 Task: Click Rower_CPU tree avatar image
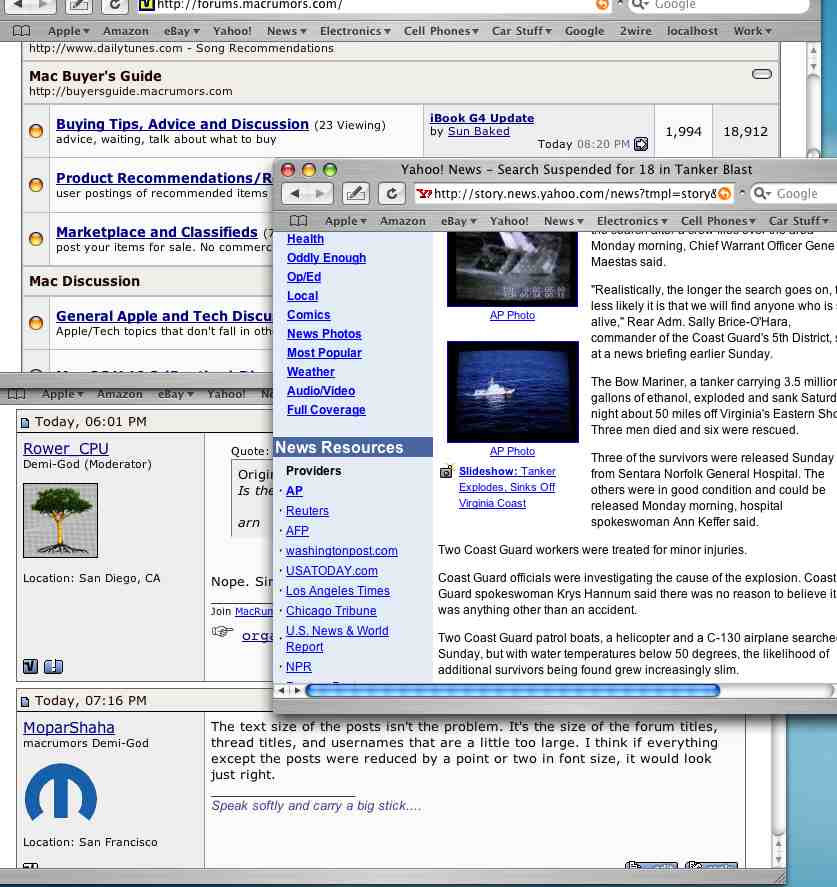[60, 520]
